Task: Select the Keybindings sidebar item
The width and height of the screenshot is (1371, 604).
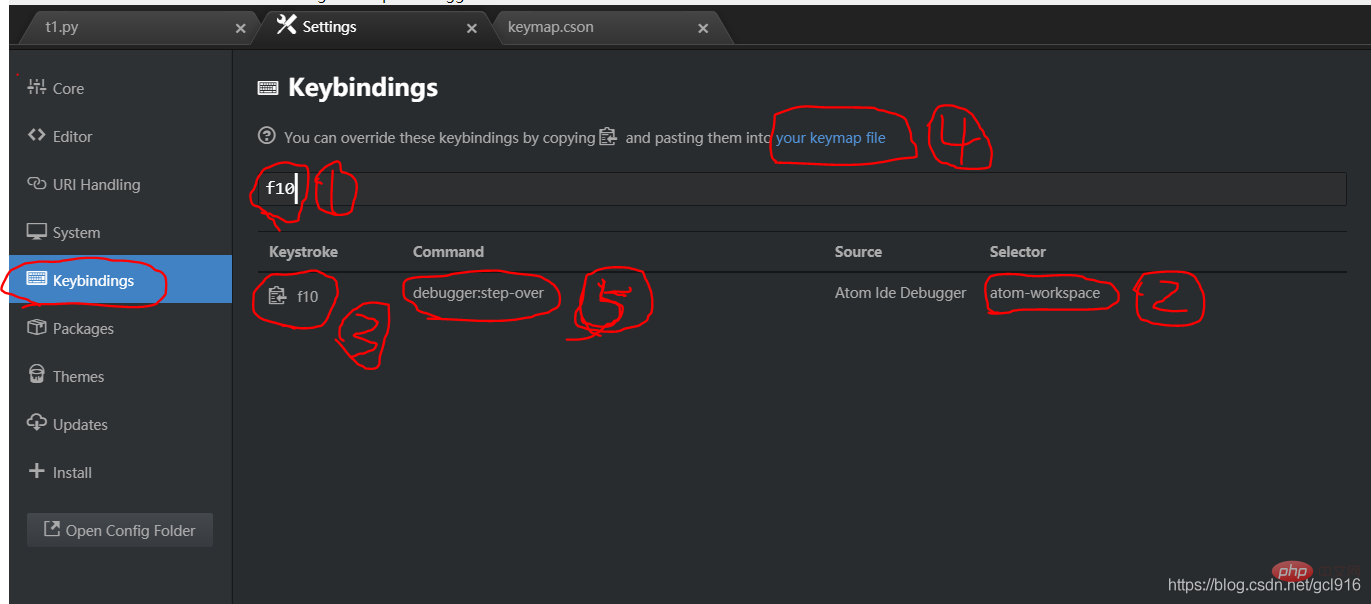Action: point(120,280)
